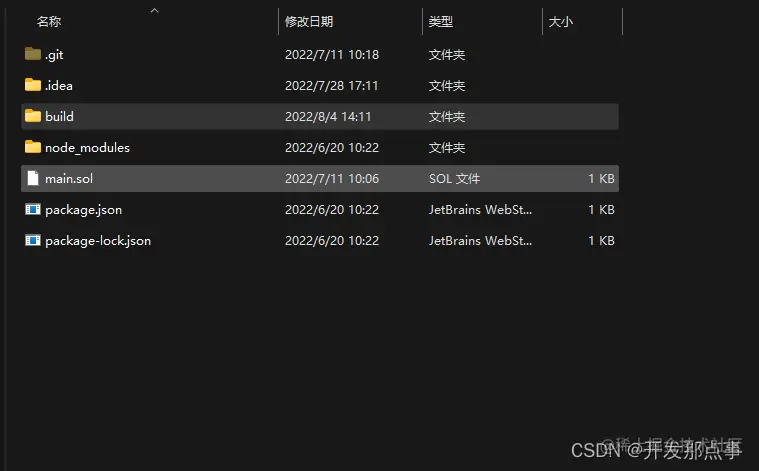
Task: Click the build folder icon
Action: coord(32,116)
